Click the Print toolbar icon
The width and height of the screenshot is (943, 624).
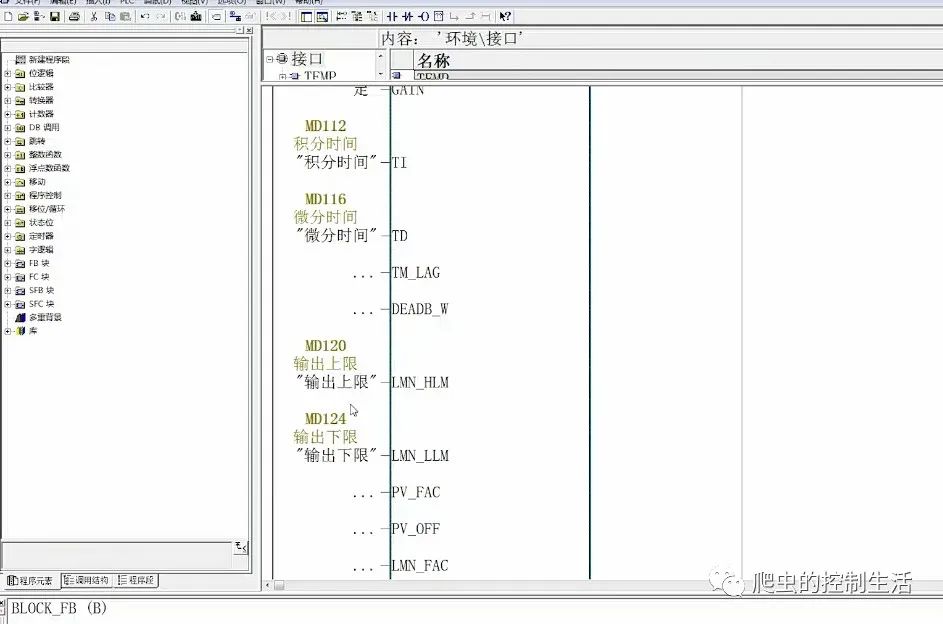(74, 17)
